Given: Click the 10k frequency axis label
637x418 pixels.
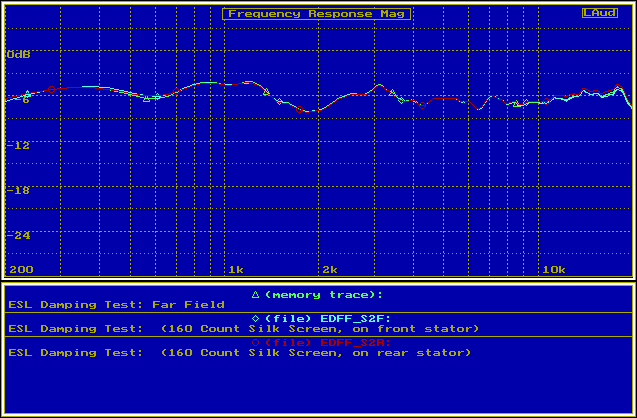Looking at the screenshot, I should 554,270.
